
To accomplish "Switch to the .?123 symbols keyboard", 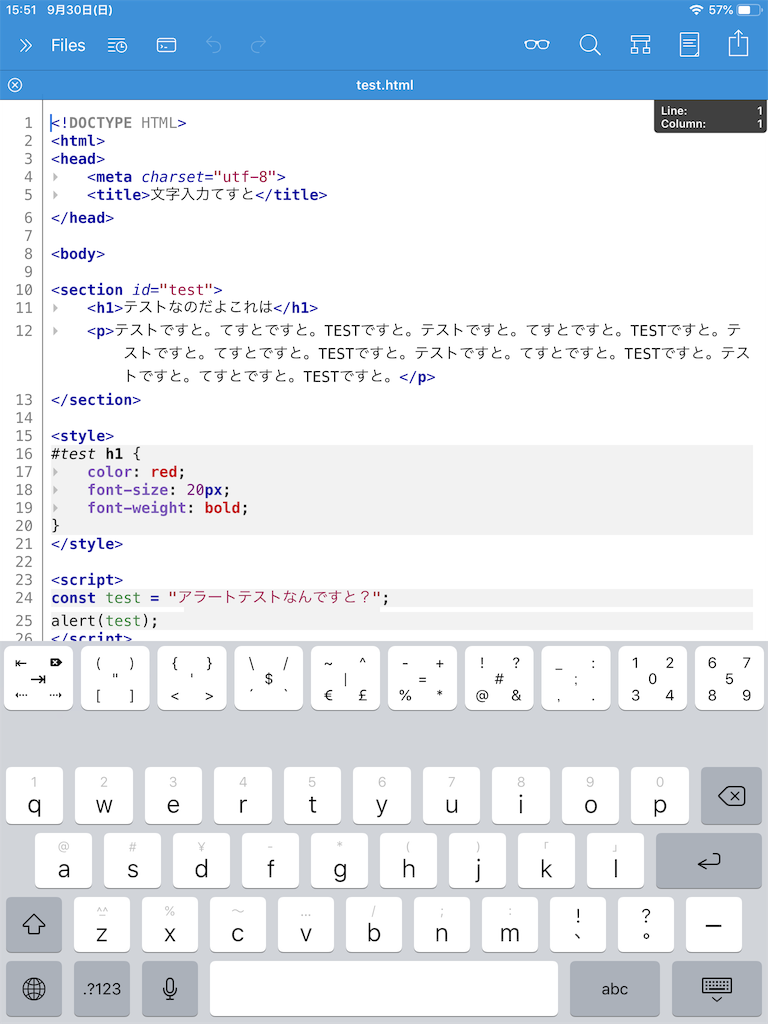I will [102, 989].
